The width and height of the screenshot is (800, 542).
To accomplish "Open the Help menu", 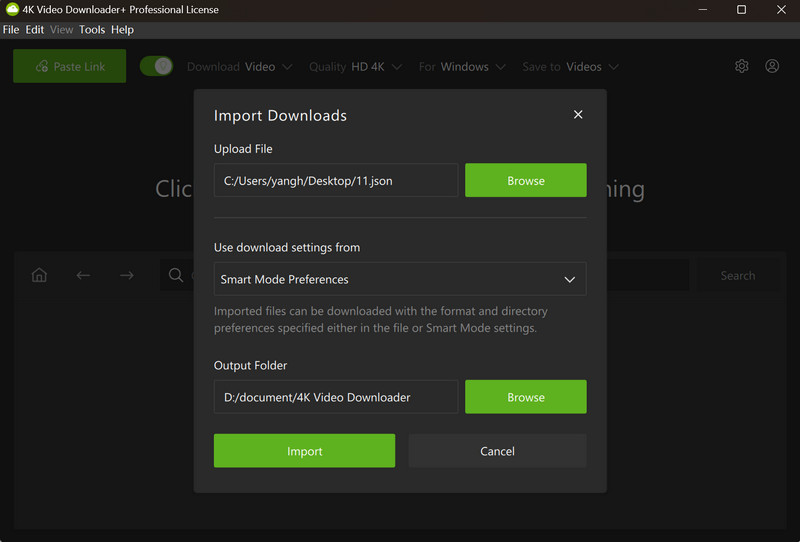I will 122,30.
